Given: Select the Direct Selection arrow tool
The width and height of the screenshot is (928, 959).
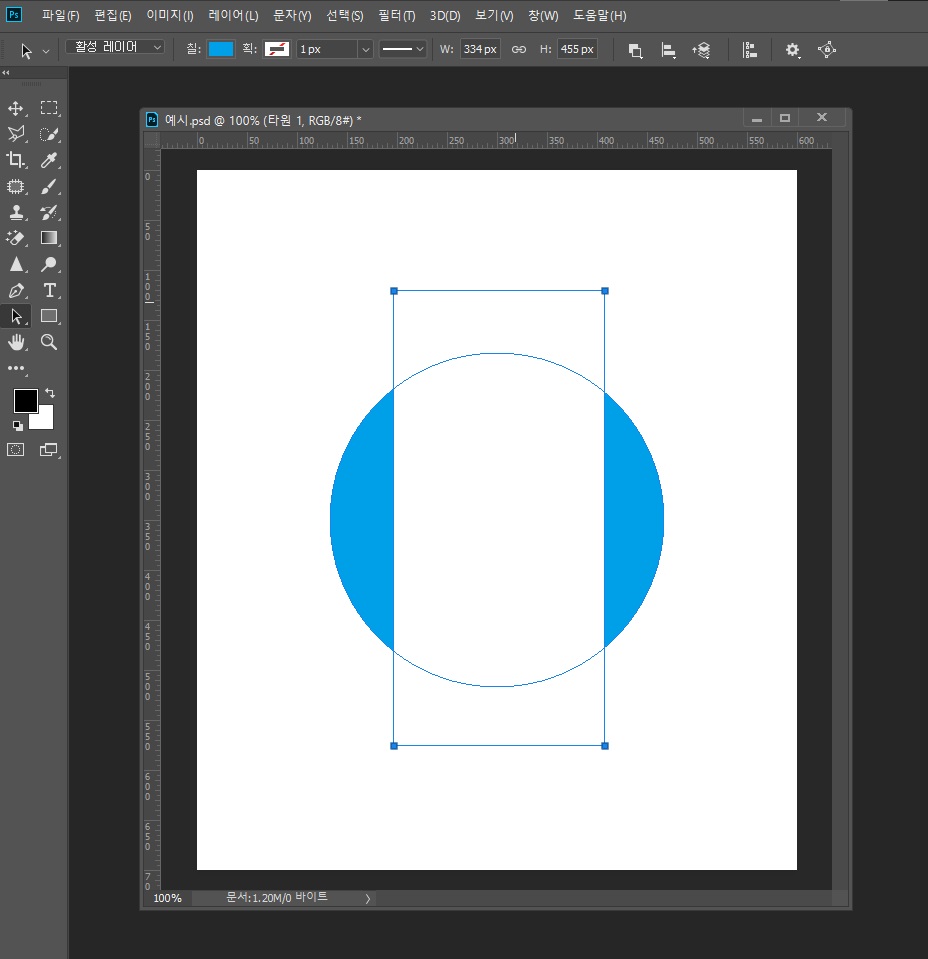Looking at the screenshot, I should 16,316.
